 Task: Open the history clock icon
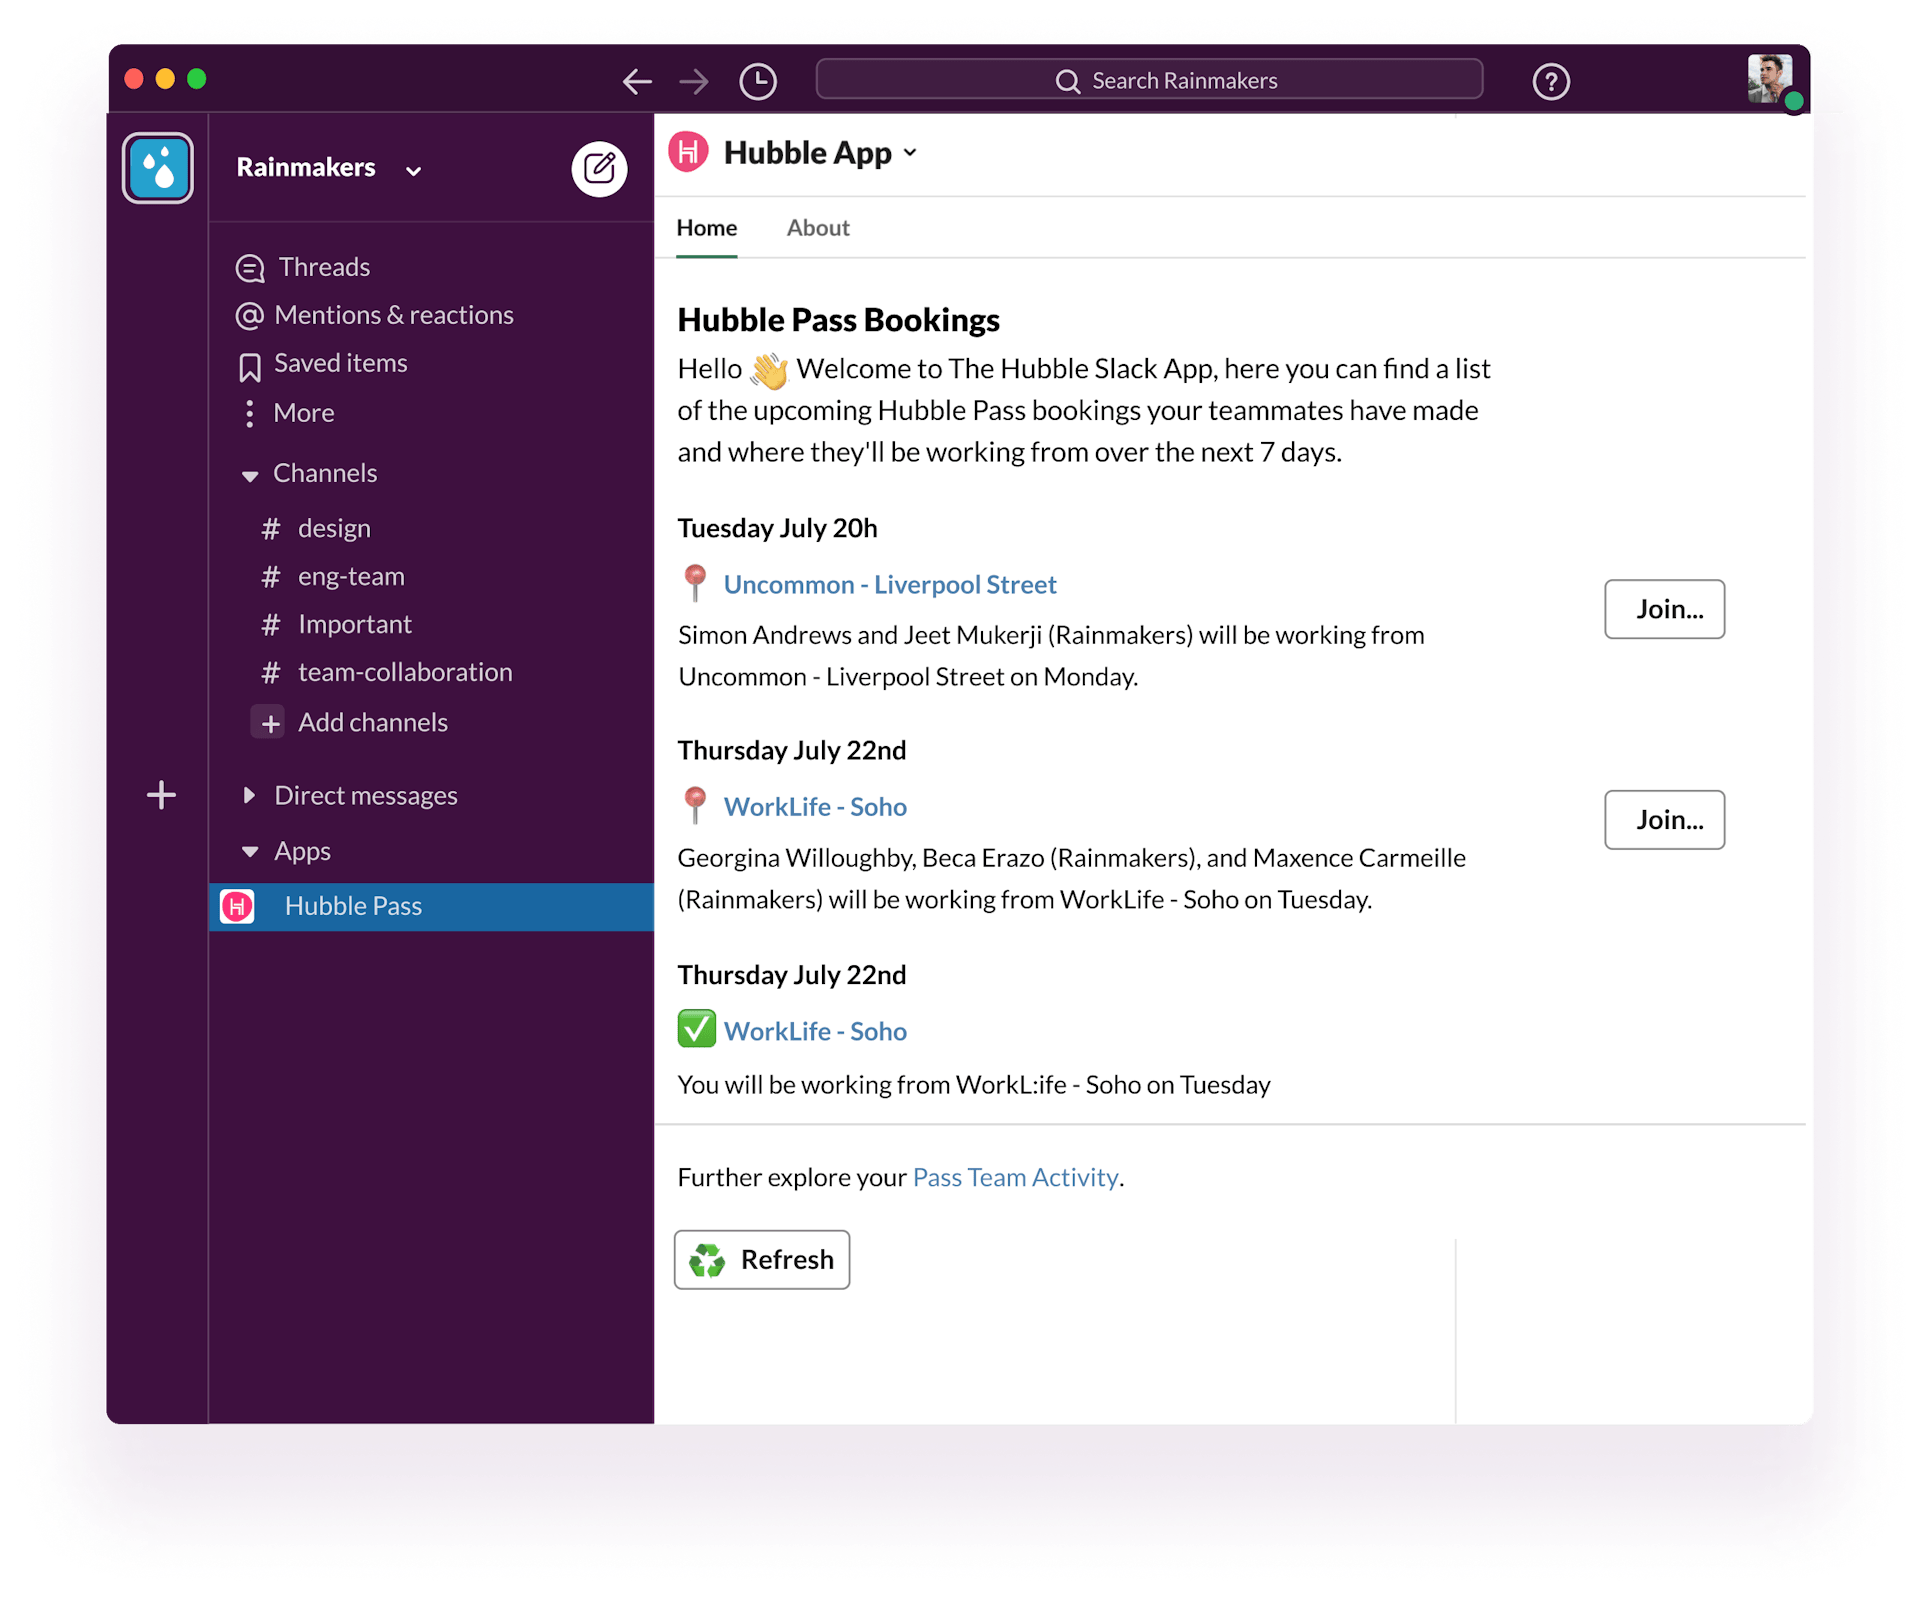(757, 81)
